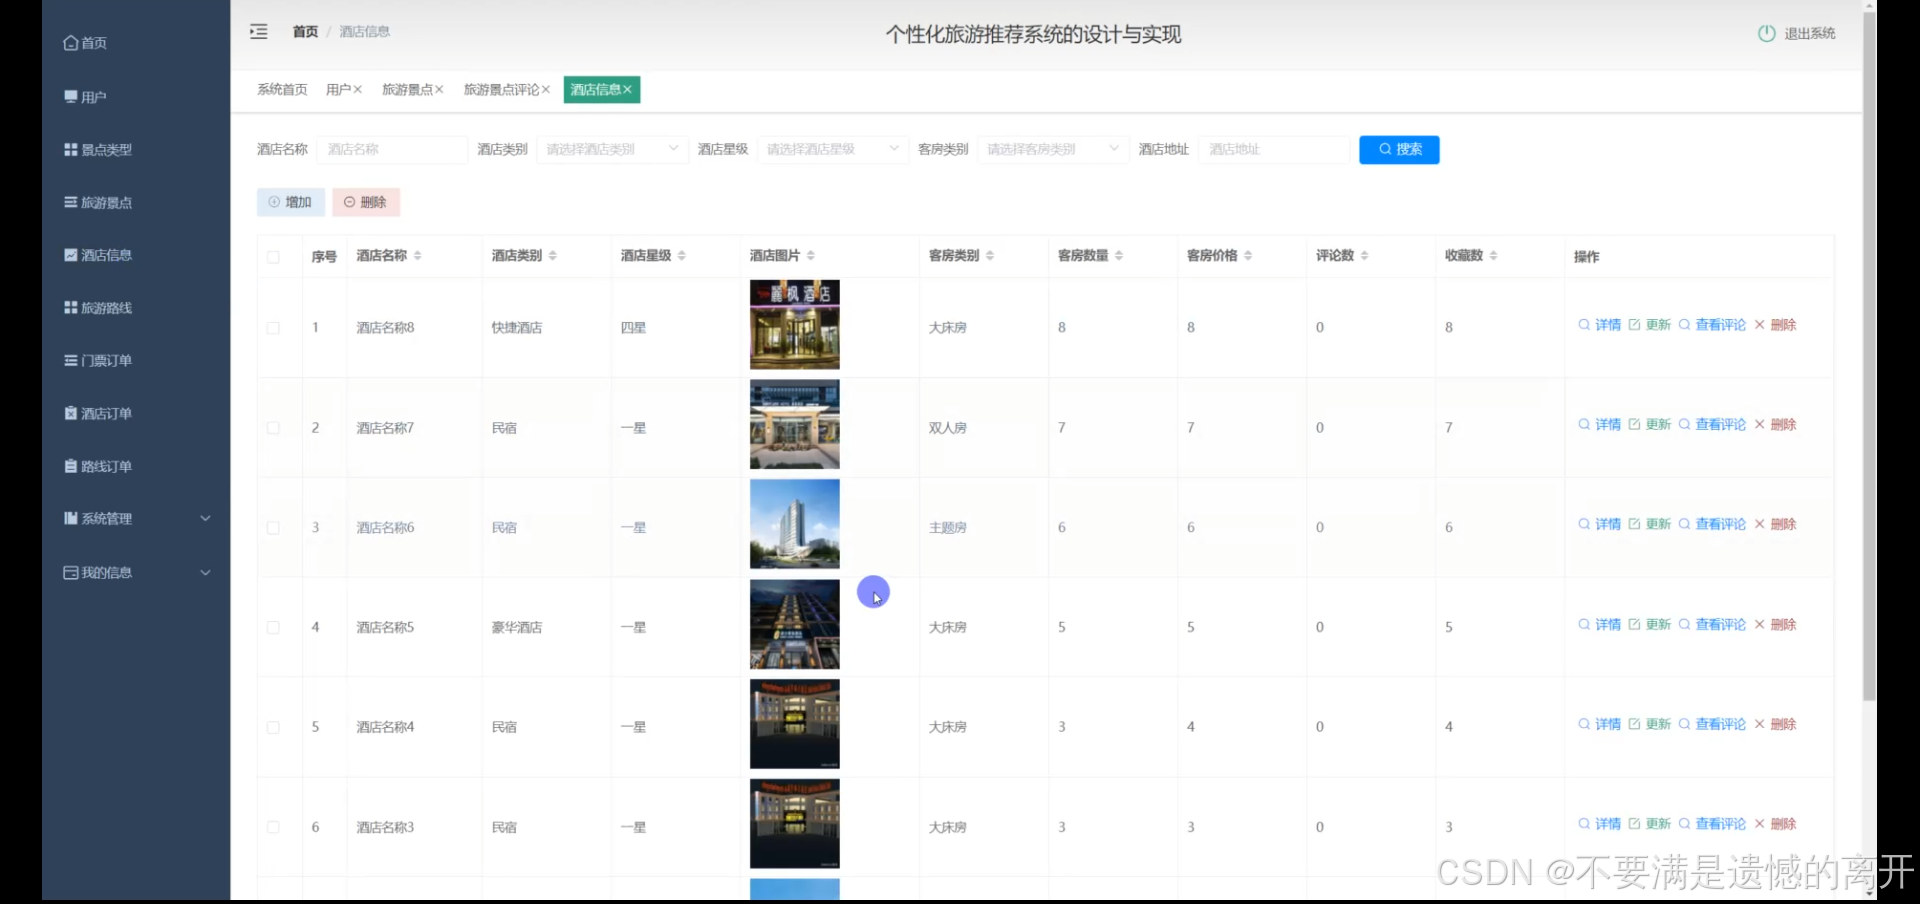Screen dimensions: 1920x904
Task: Check the row for 酒店名称6
Action: pyautogui.click(x=273, y=528)
